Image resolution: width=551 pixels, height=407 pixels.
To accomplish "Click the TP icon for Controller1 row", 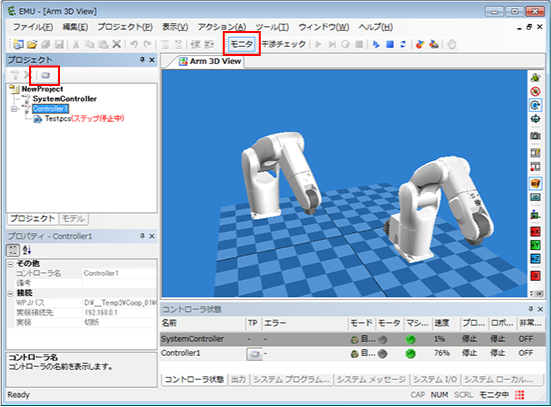I will tap(254, 354).
